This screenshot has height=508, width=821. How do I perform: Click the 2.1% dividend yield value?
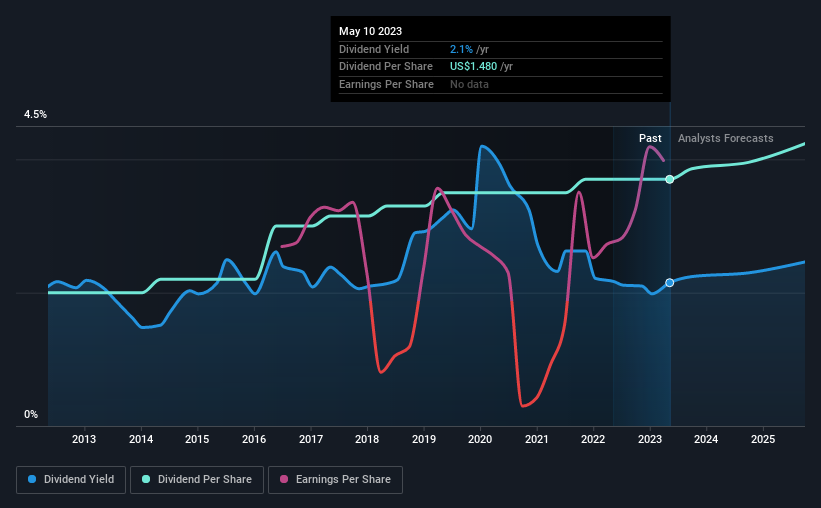461,49
